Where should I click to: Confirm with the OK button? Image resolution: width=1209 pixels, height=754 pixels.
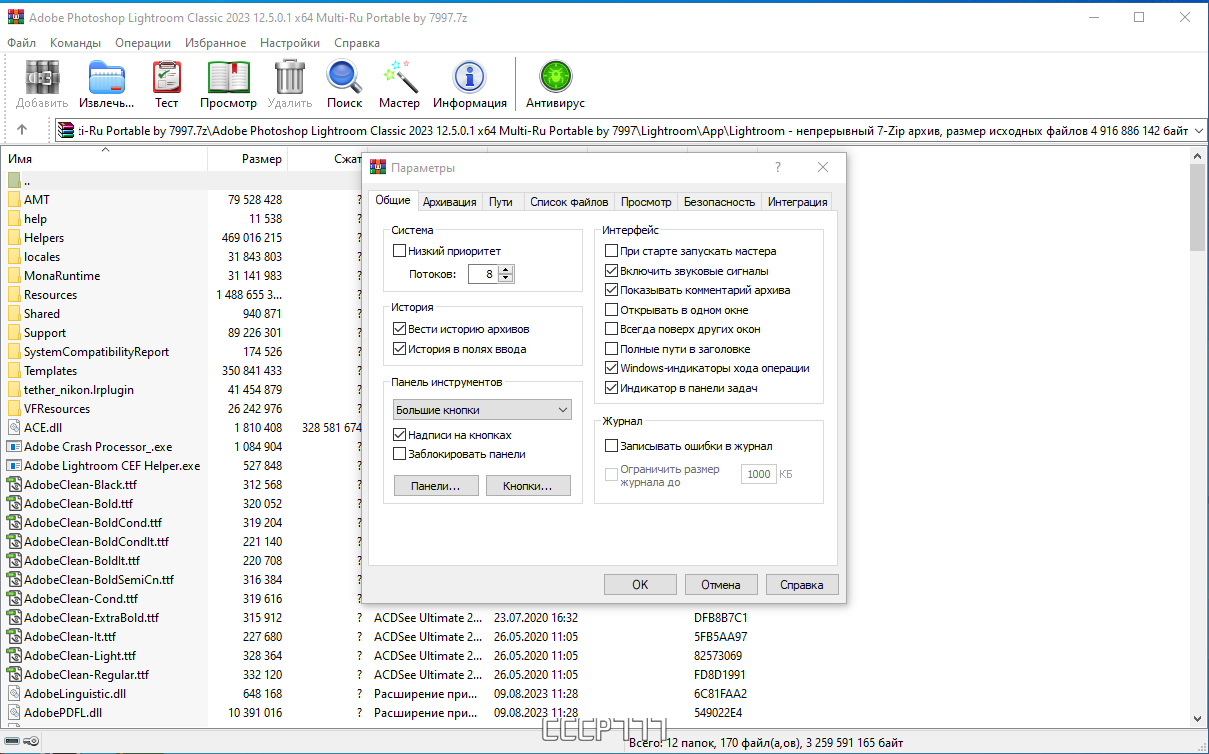pyautogui.click(x=640, y=585)
